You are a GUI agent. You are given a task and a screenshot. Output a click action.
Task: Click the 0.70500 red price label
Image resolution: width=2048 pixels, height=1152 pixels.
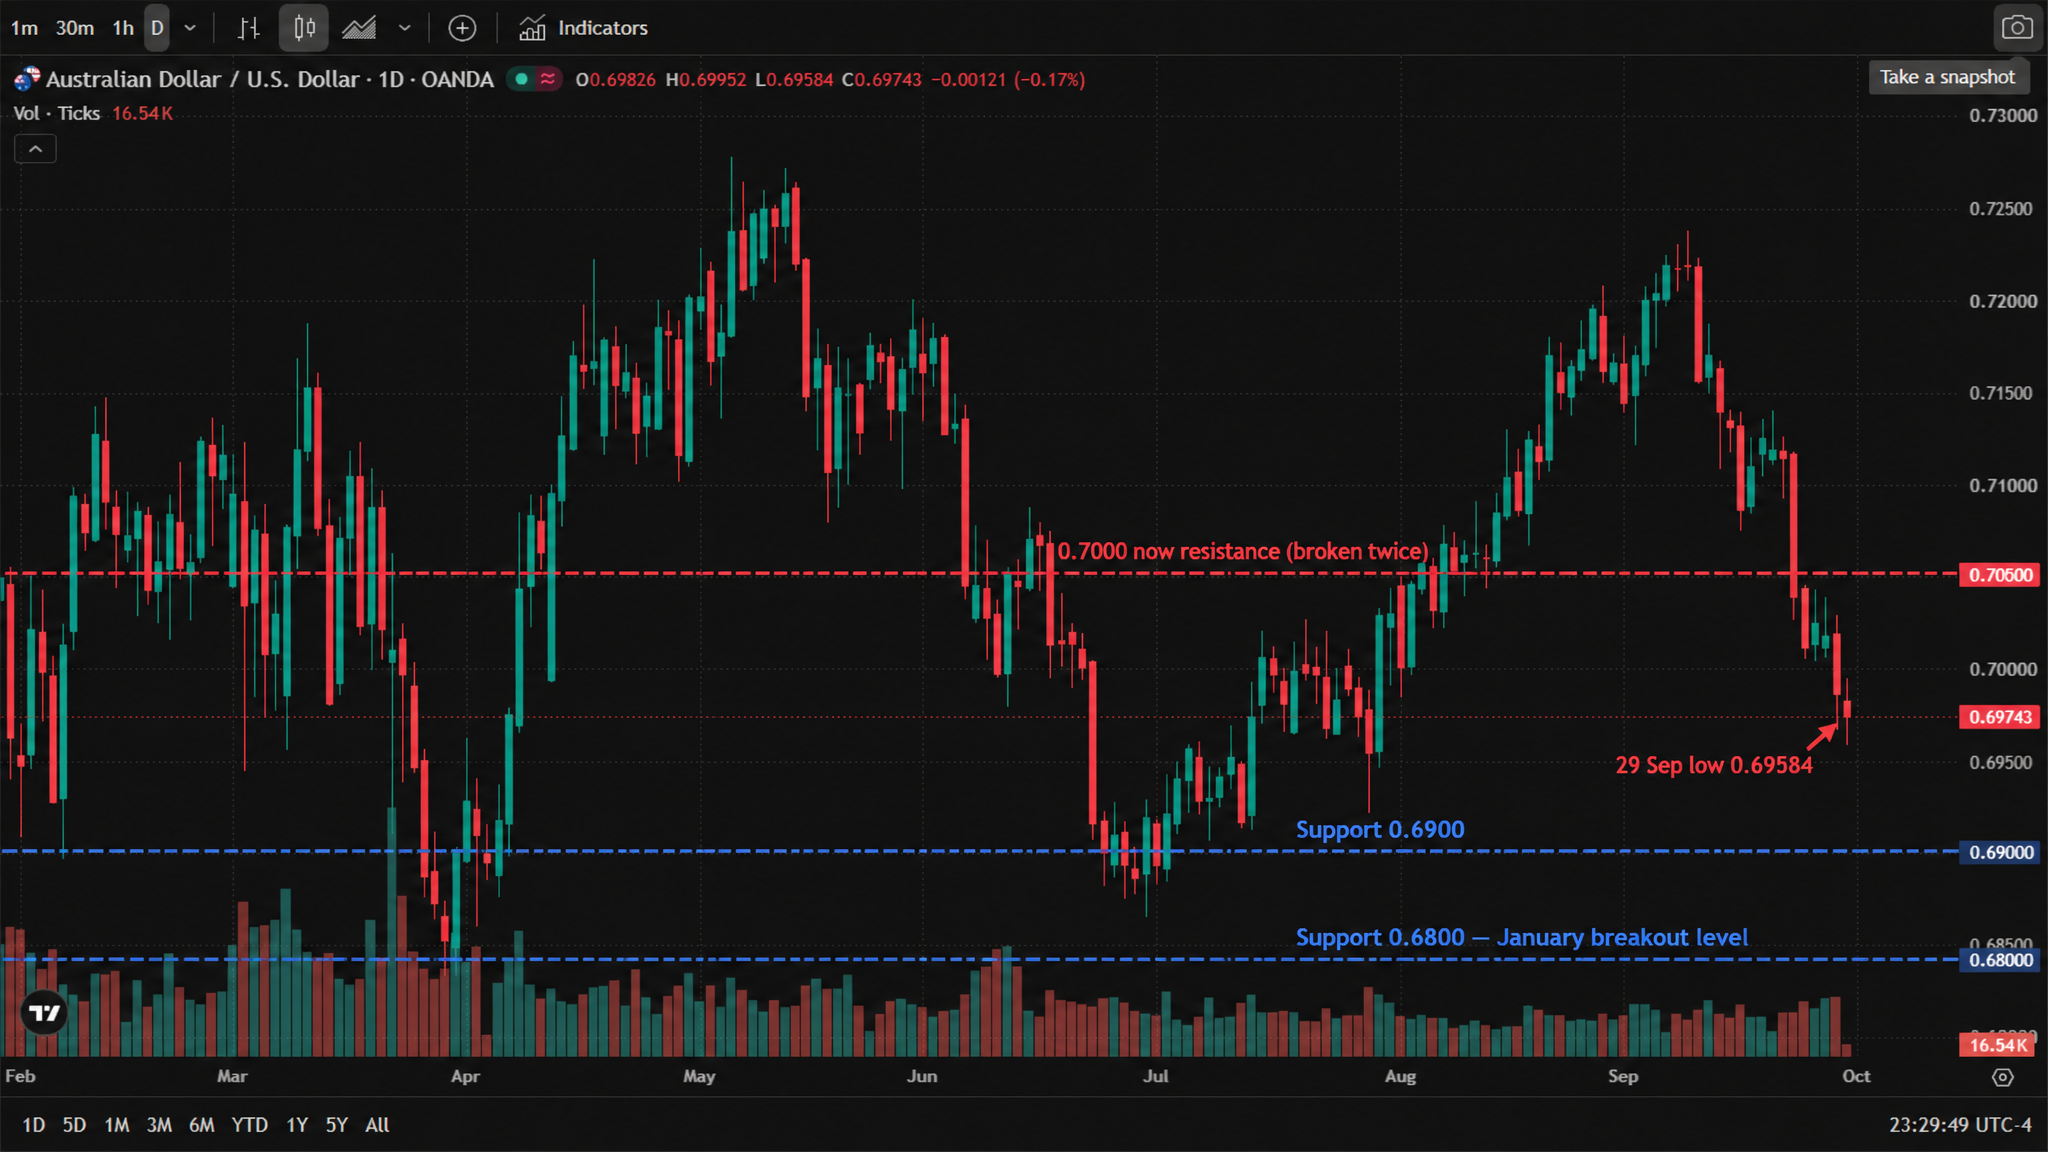tap(1999, 575)
